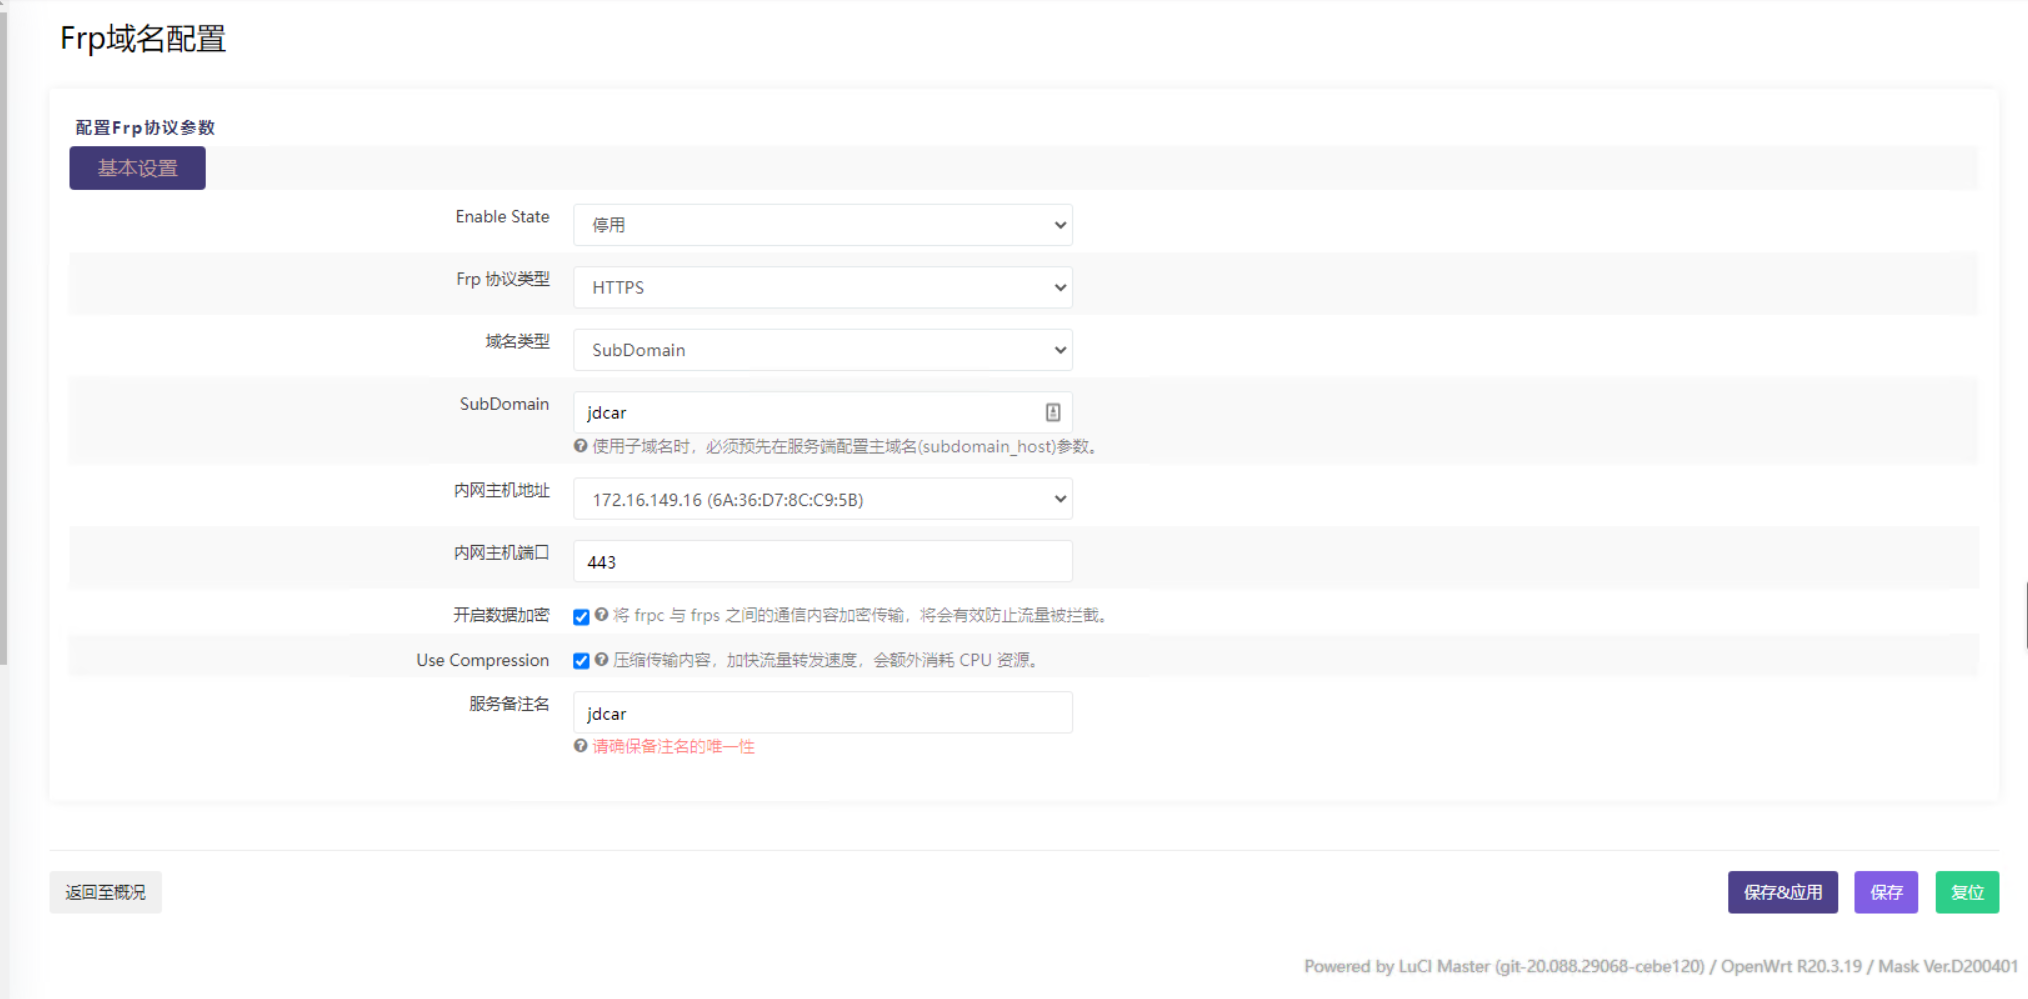Click the SubDomain field autofill icon
This screenshot has height=999, width=2028.
coord(1052,412)
